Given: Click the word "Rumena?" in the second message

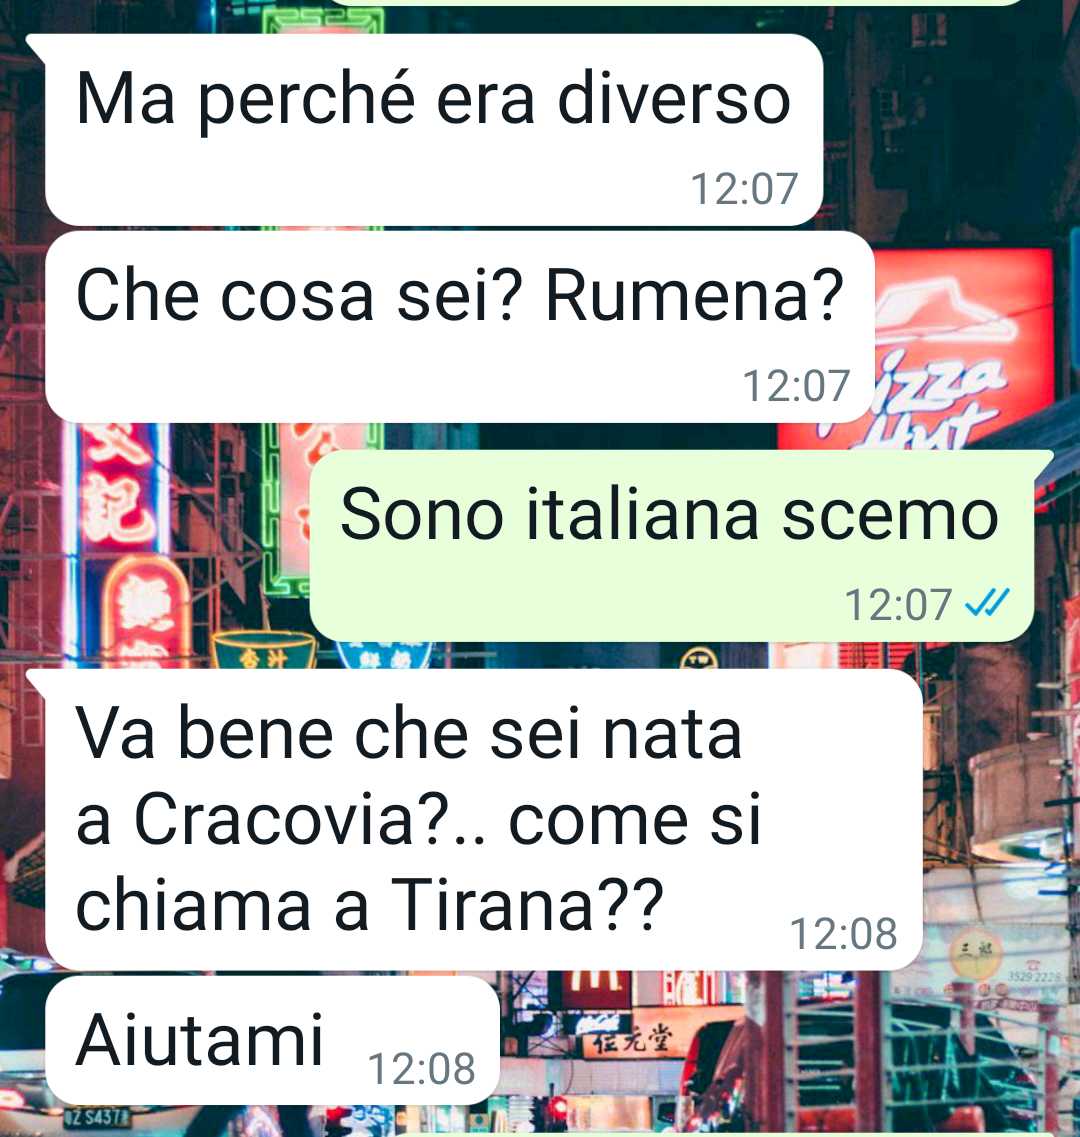Looking at the screenshot, I should (694, 295).
